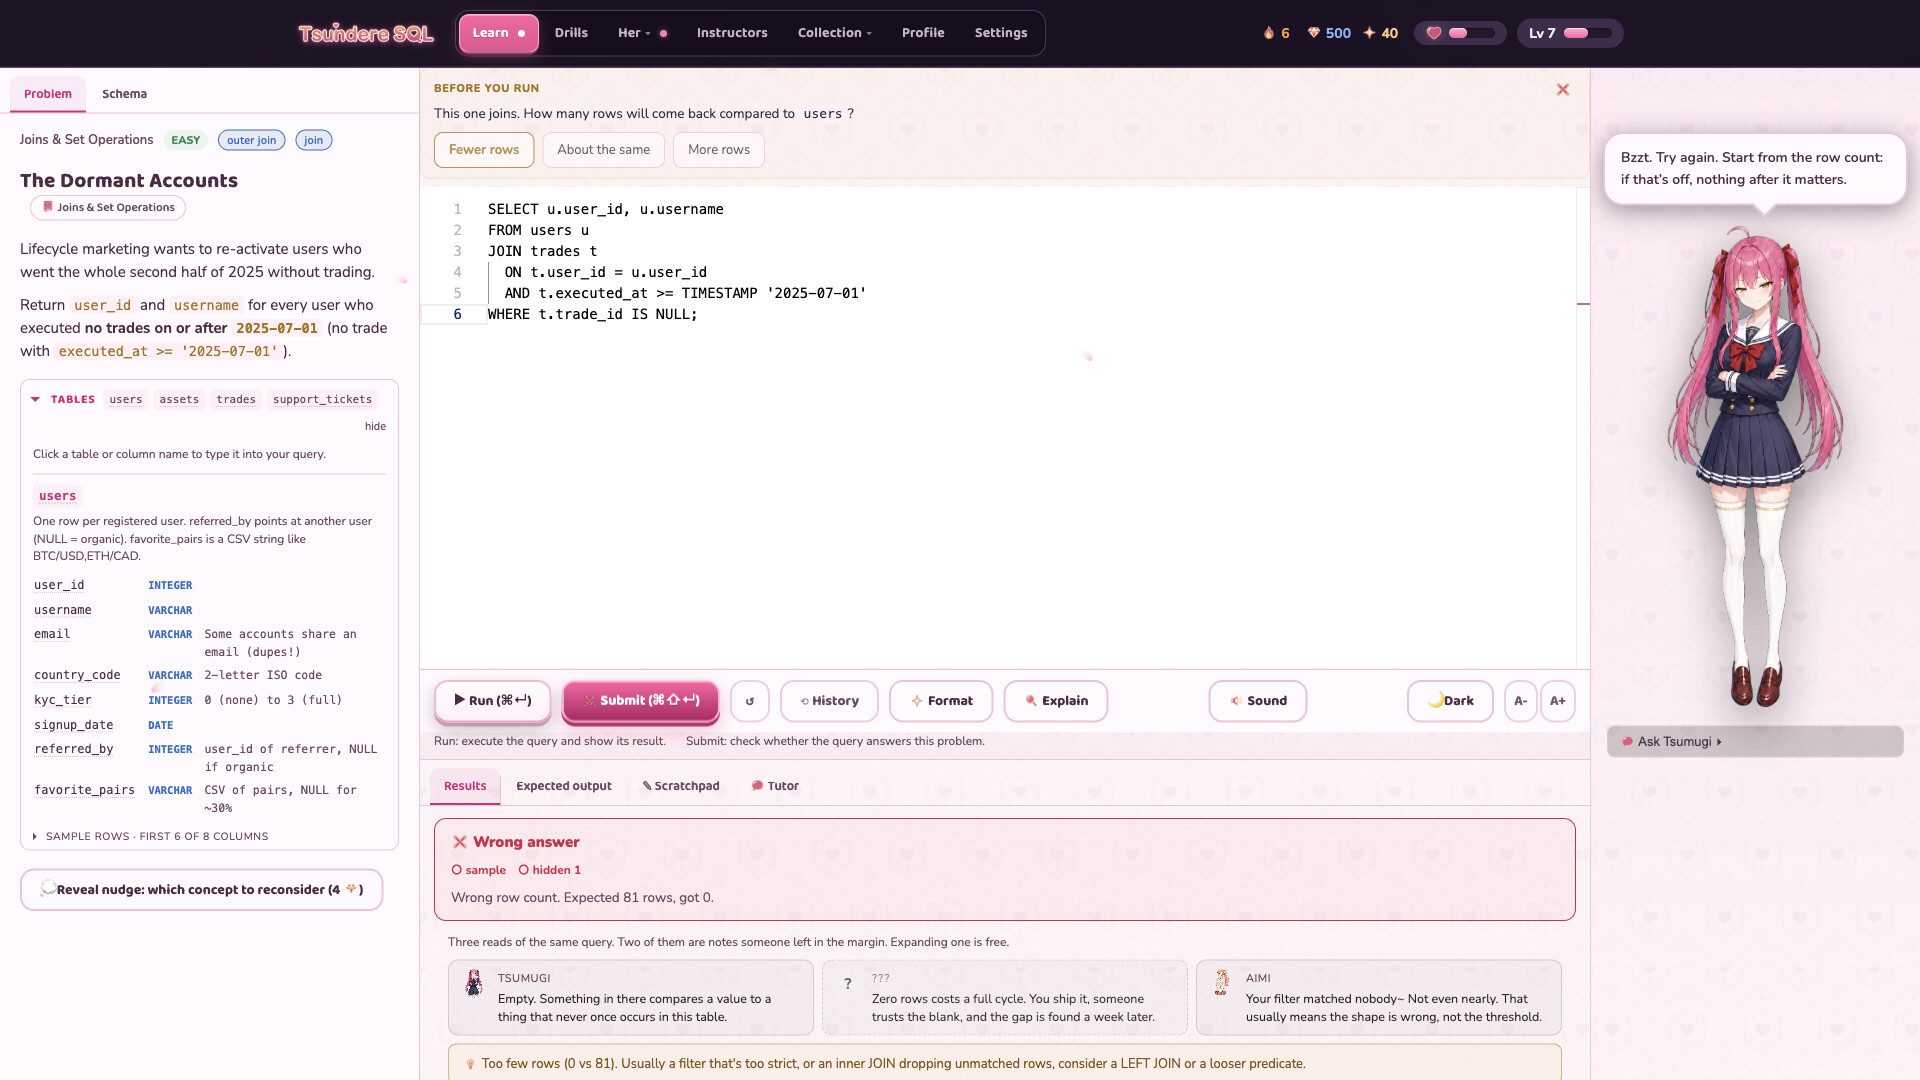
Task: Open query History
Action: click(x=829, y=701)
